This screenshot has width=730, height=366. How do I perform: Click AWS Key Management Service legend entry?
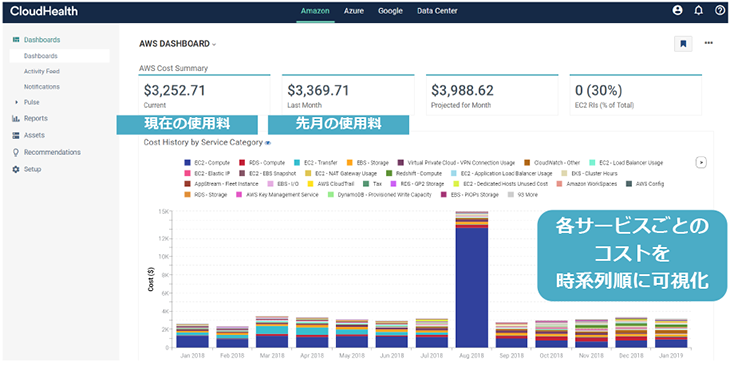(x=277, y=195)
